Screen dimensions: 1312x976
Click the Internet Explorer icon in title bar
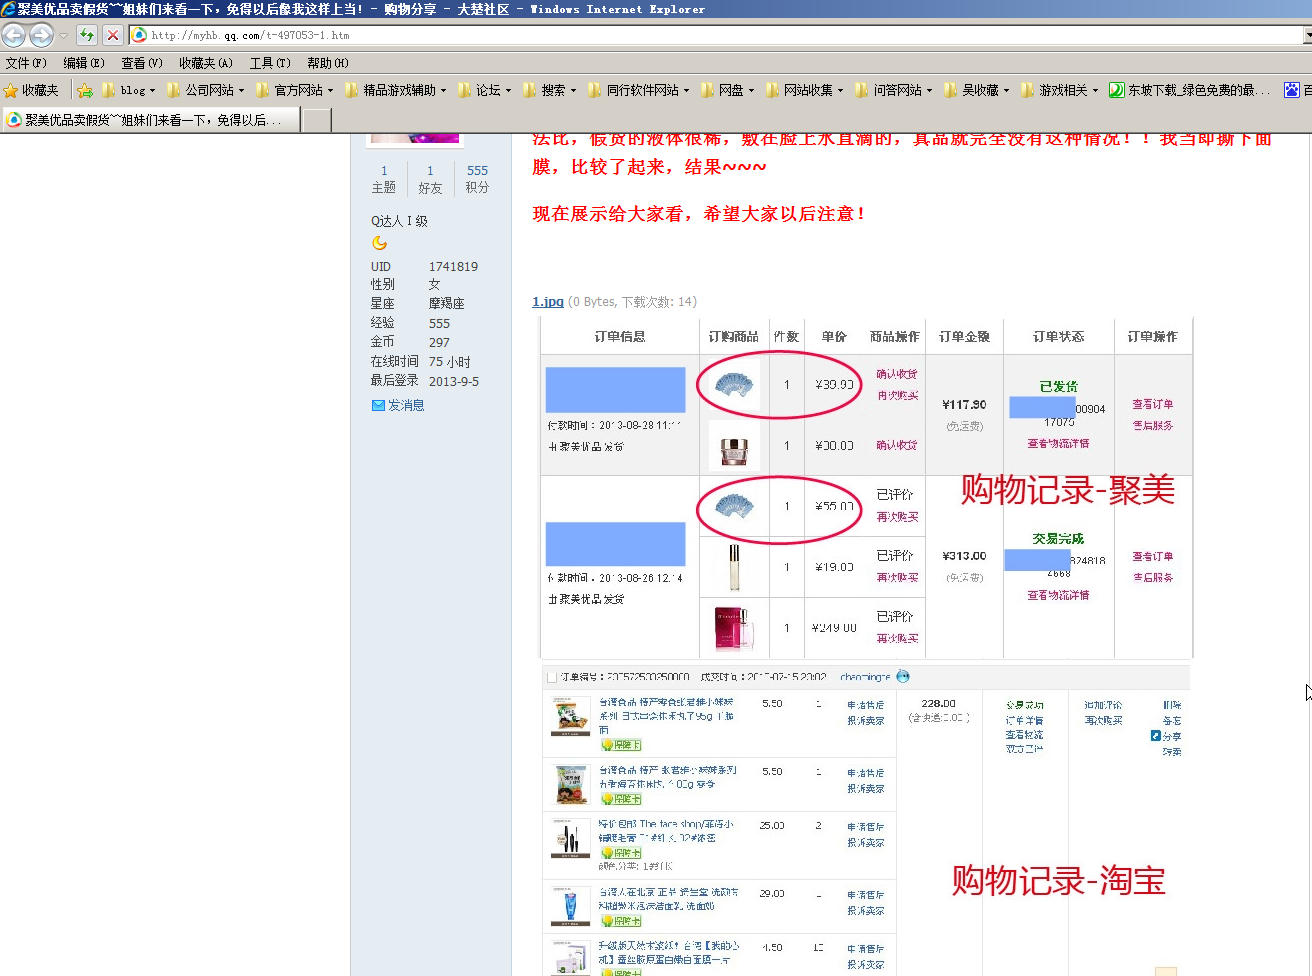(8, 9)
